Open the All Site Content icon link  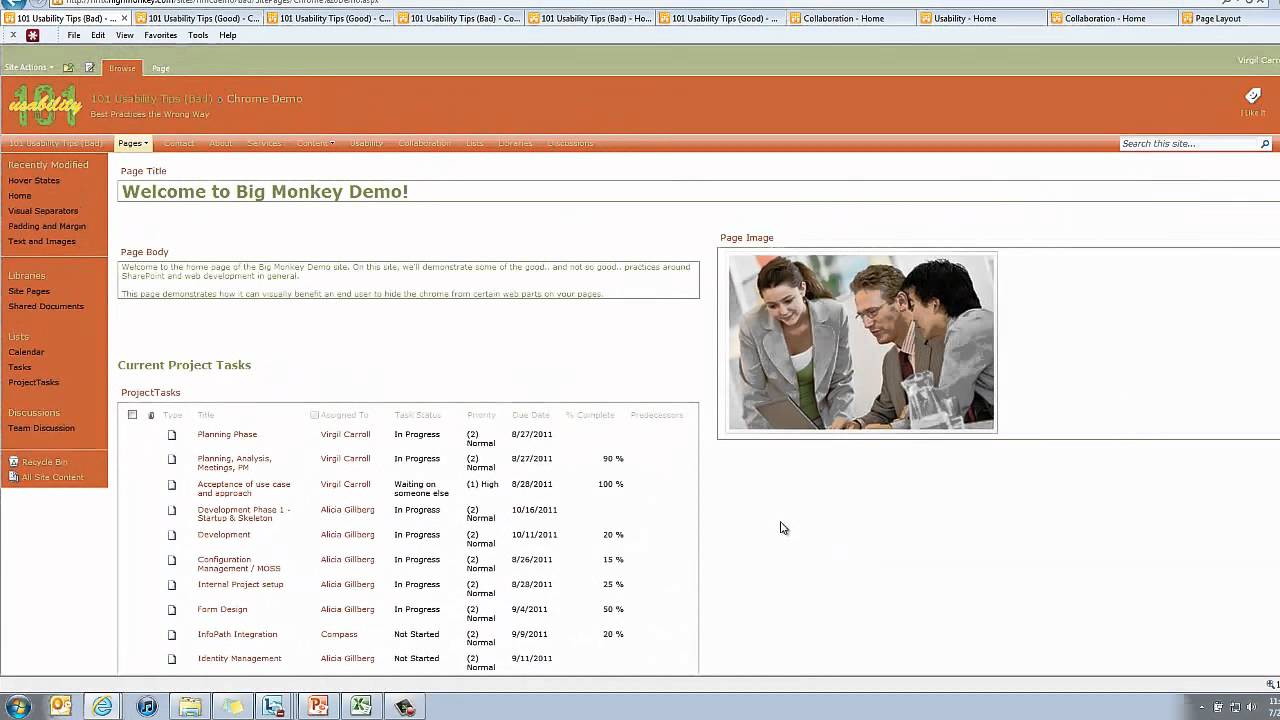tap(14, 477)
